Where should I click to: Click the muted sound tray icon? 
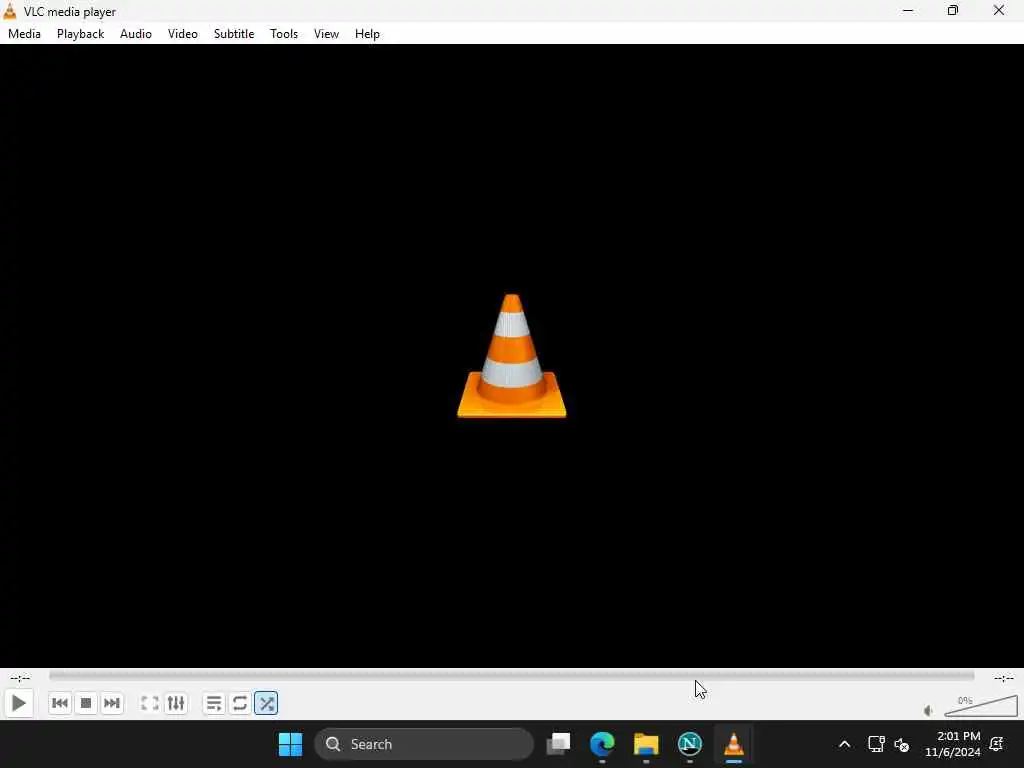[902, 744]
